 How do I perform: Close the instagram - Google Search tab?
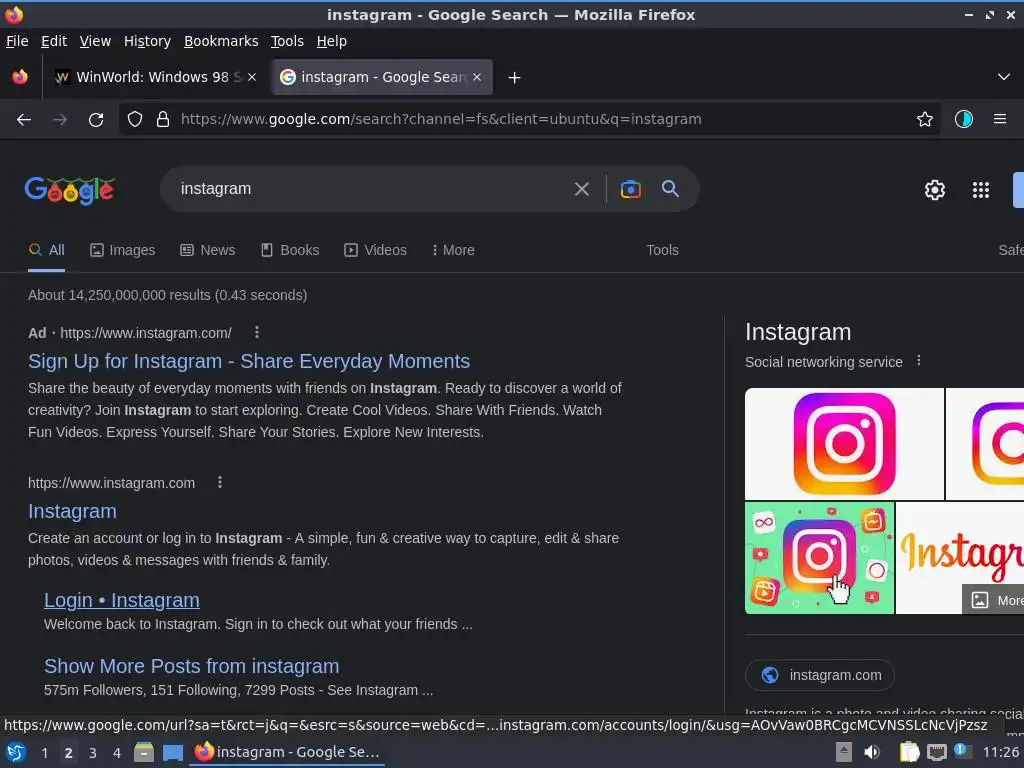click(x=477, y=77)
